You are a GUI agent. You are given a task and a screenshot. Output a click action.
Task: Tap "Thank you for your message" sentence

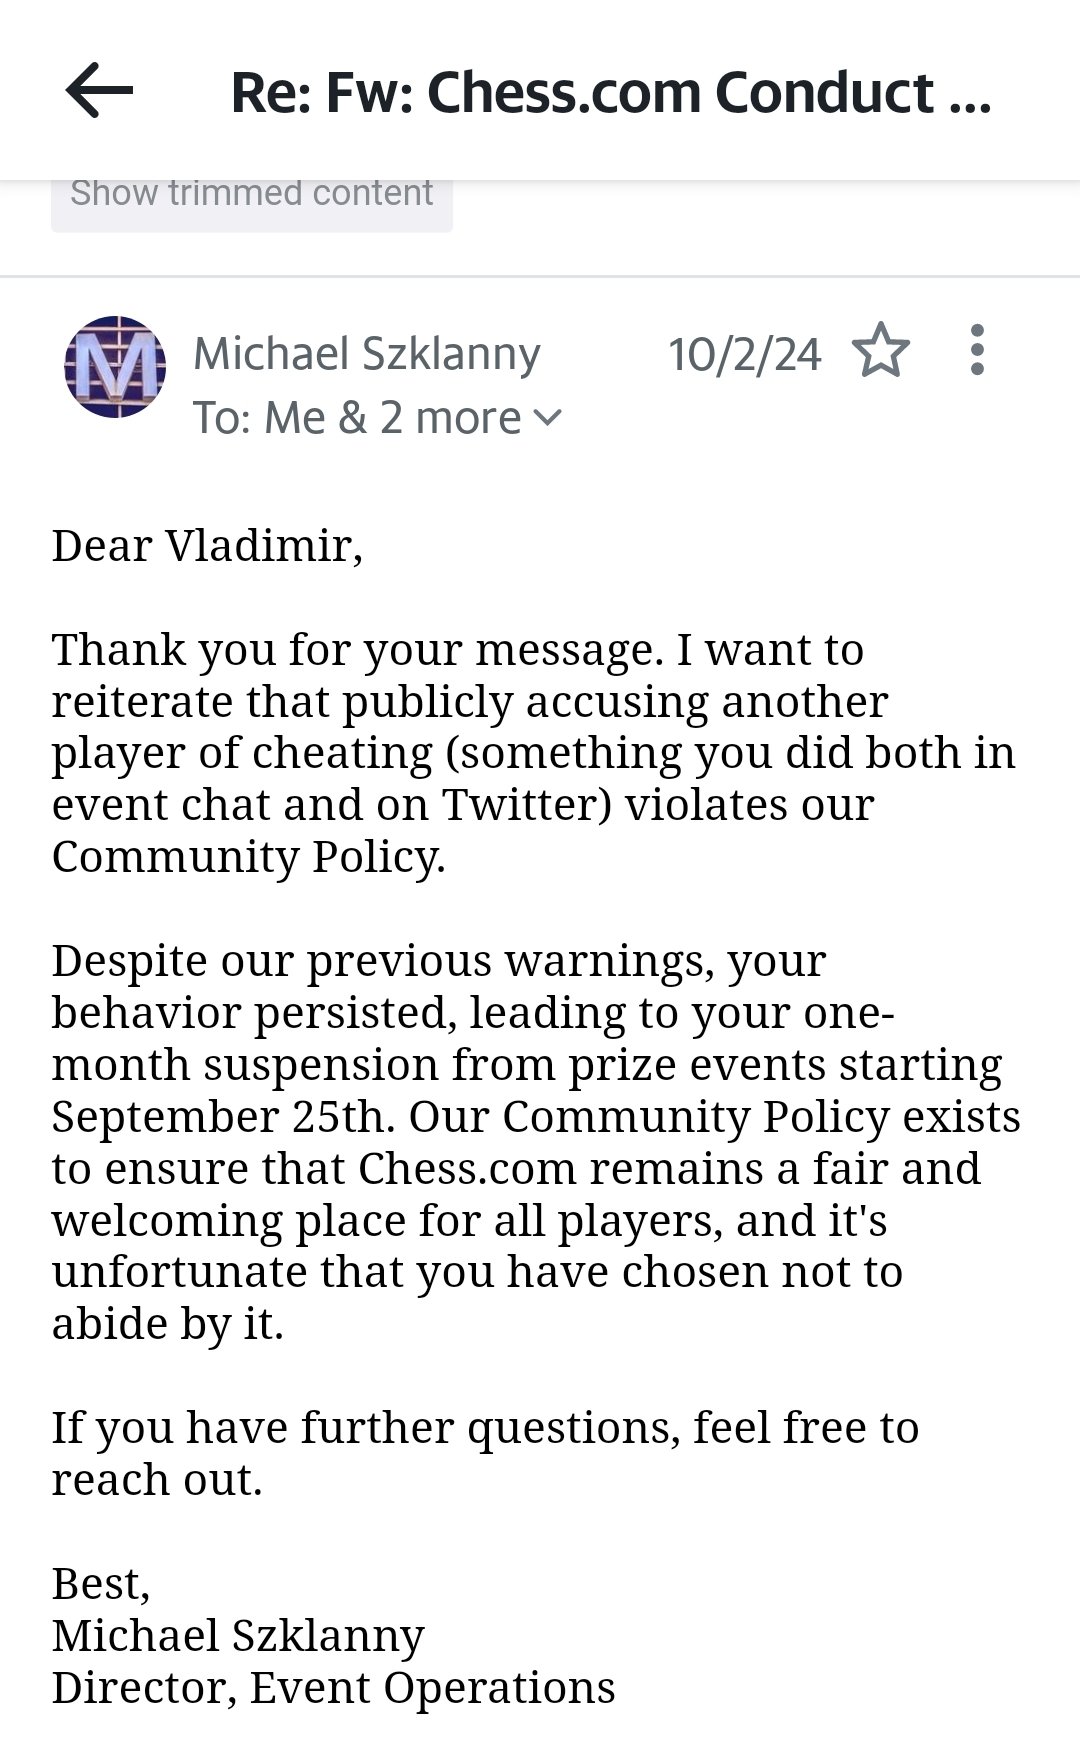tap(356, 650)
